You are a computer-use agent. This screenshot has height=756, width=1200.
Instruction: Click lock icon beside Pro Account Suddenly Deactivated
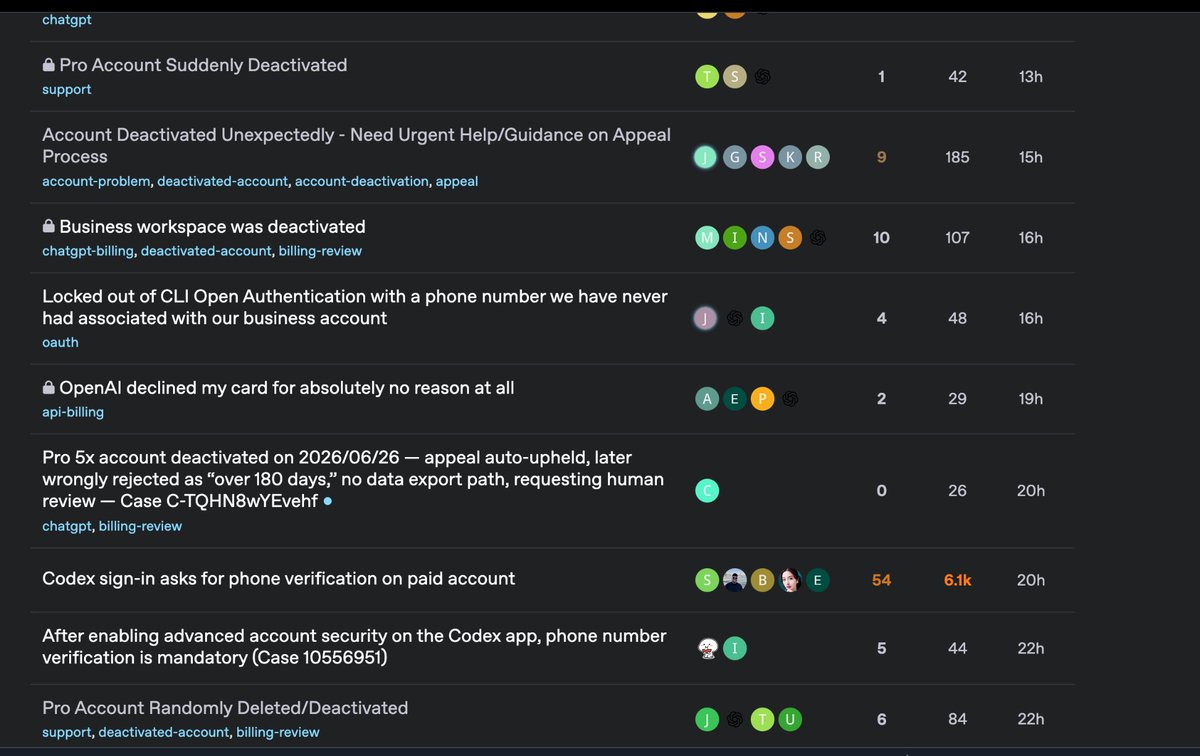point(48,65)
